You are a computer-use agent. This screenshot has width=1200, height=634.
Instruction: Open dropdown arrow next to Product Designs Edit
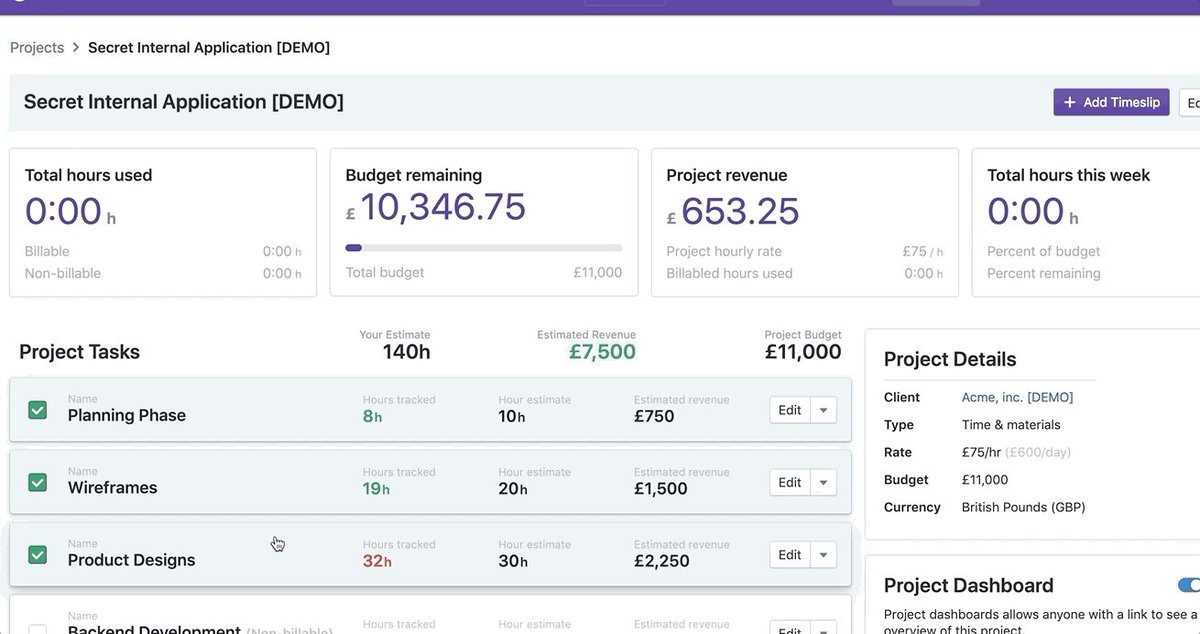[x=823, y=554]
